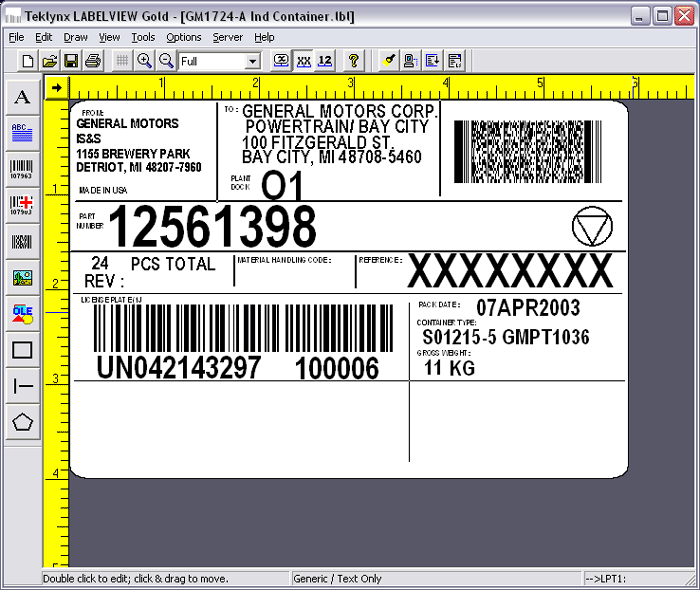Toggle the 12 data view mode
The image size is (700, 590).
click(325, 61)
